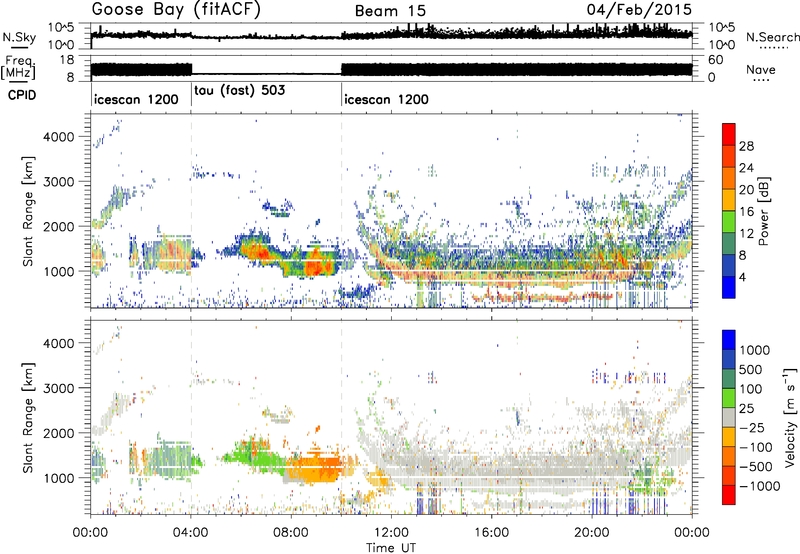Image resolution: width=800 pixels, height=554 pixels.
Task: Click the 'Slant Range [km]' label of the power panel
Action: click(28, 211)
